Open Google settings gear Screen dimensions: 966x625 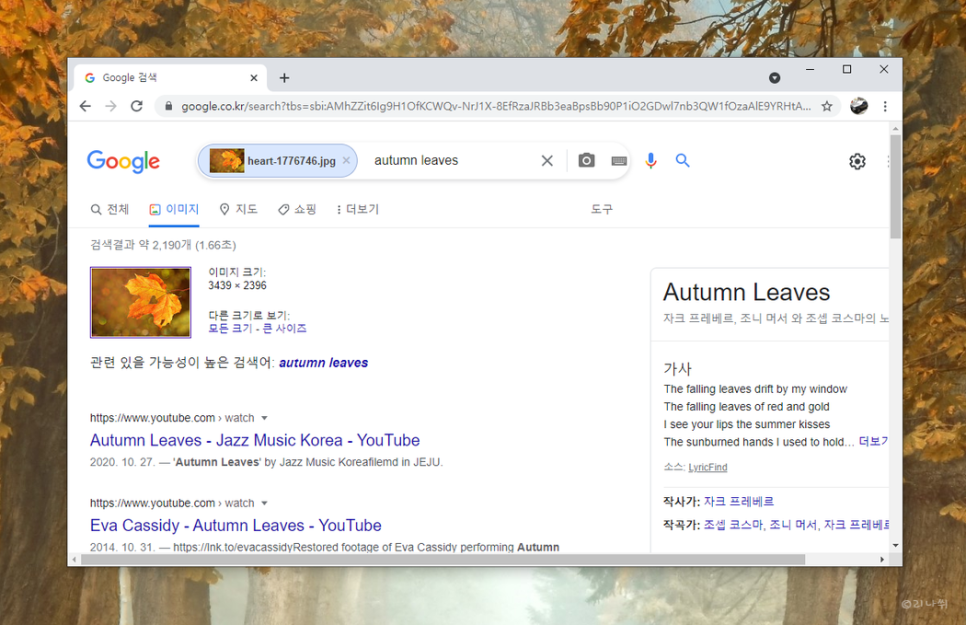coord(857,161)
